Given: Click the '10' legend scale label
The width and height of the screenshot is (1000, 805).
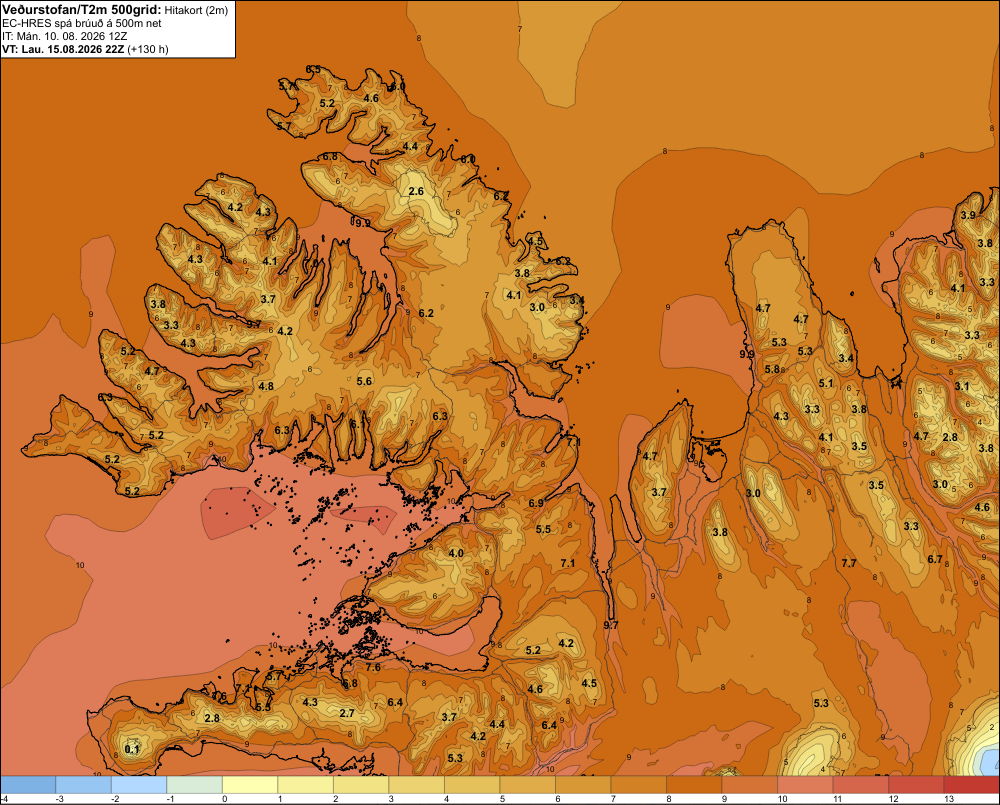Looking at the screenshot, I should [782, 799].
